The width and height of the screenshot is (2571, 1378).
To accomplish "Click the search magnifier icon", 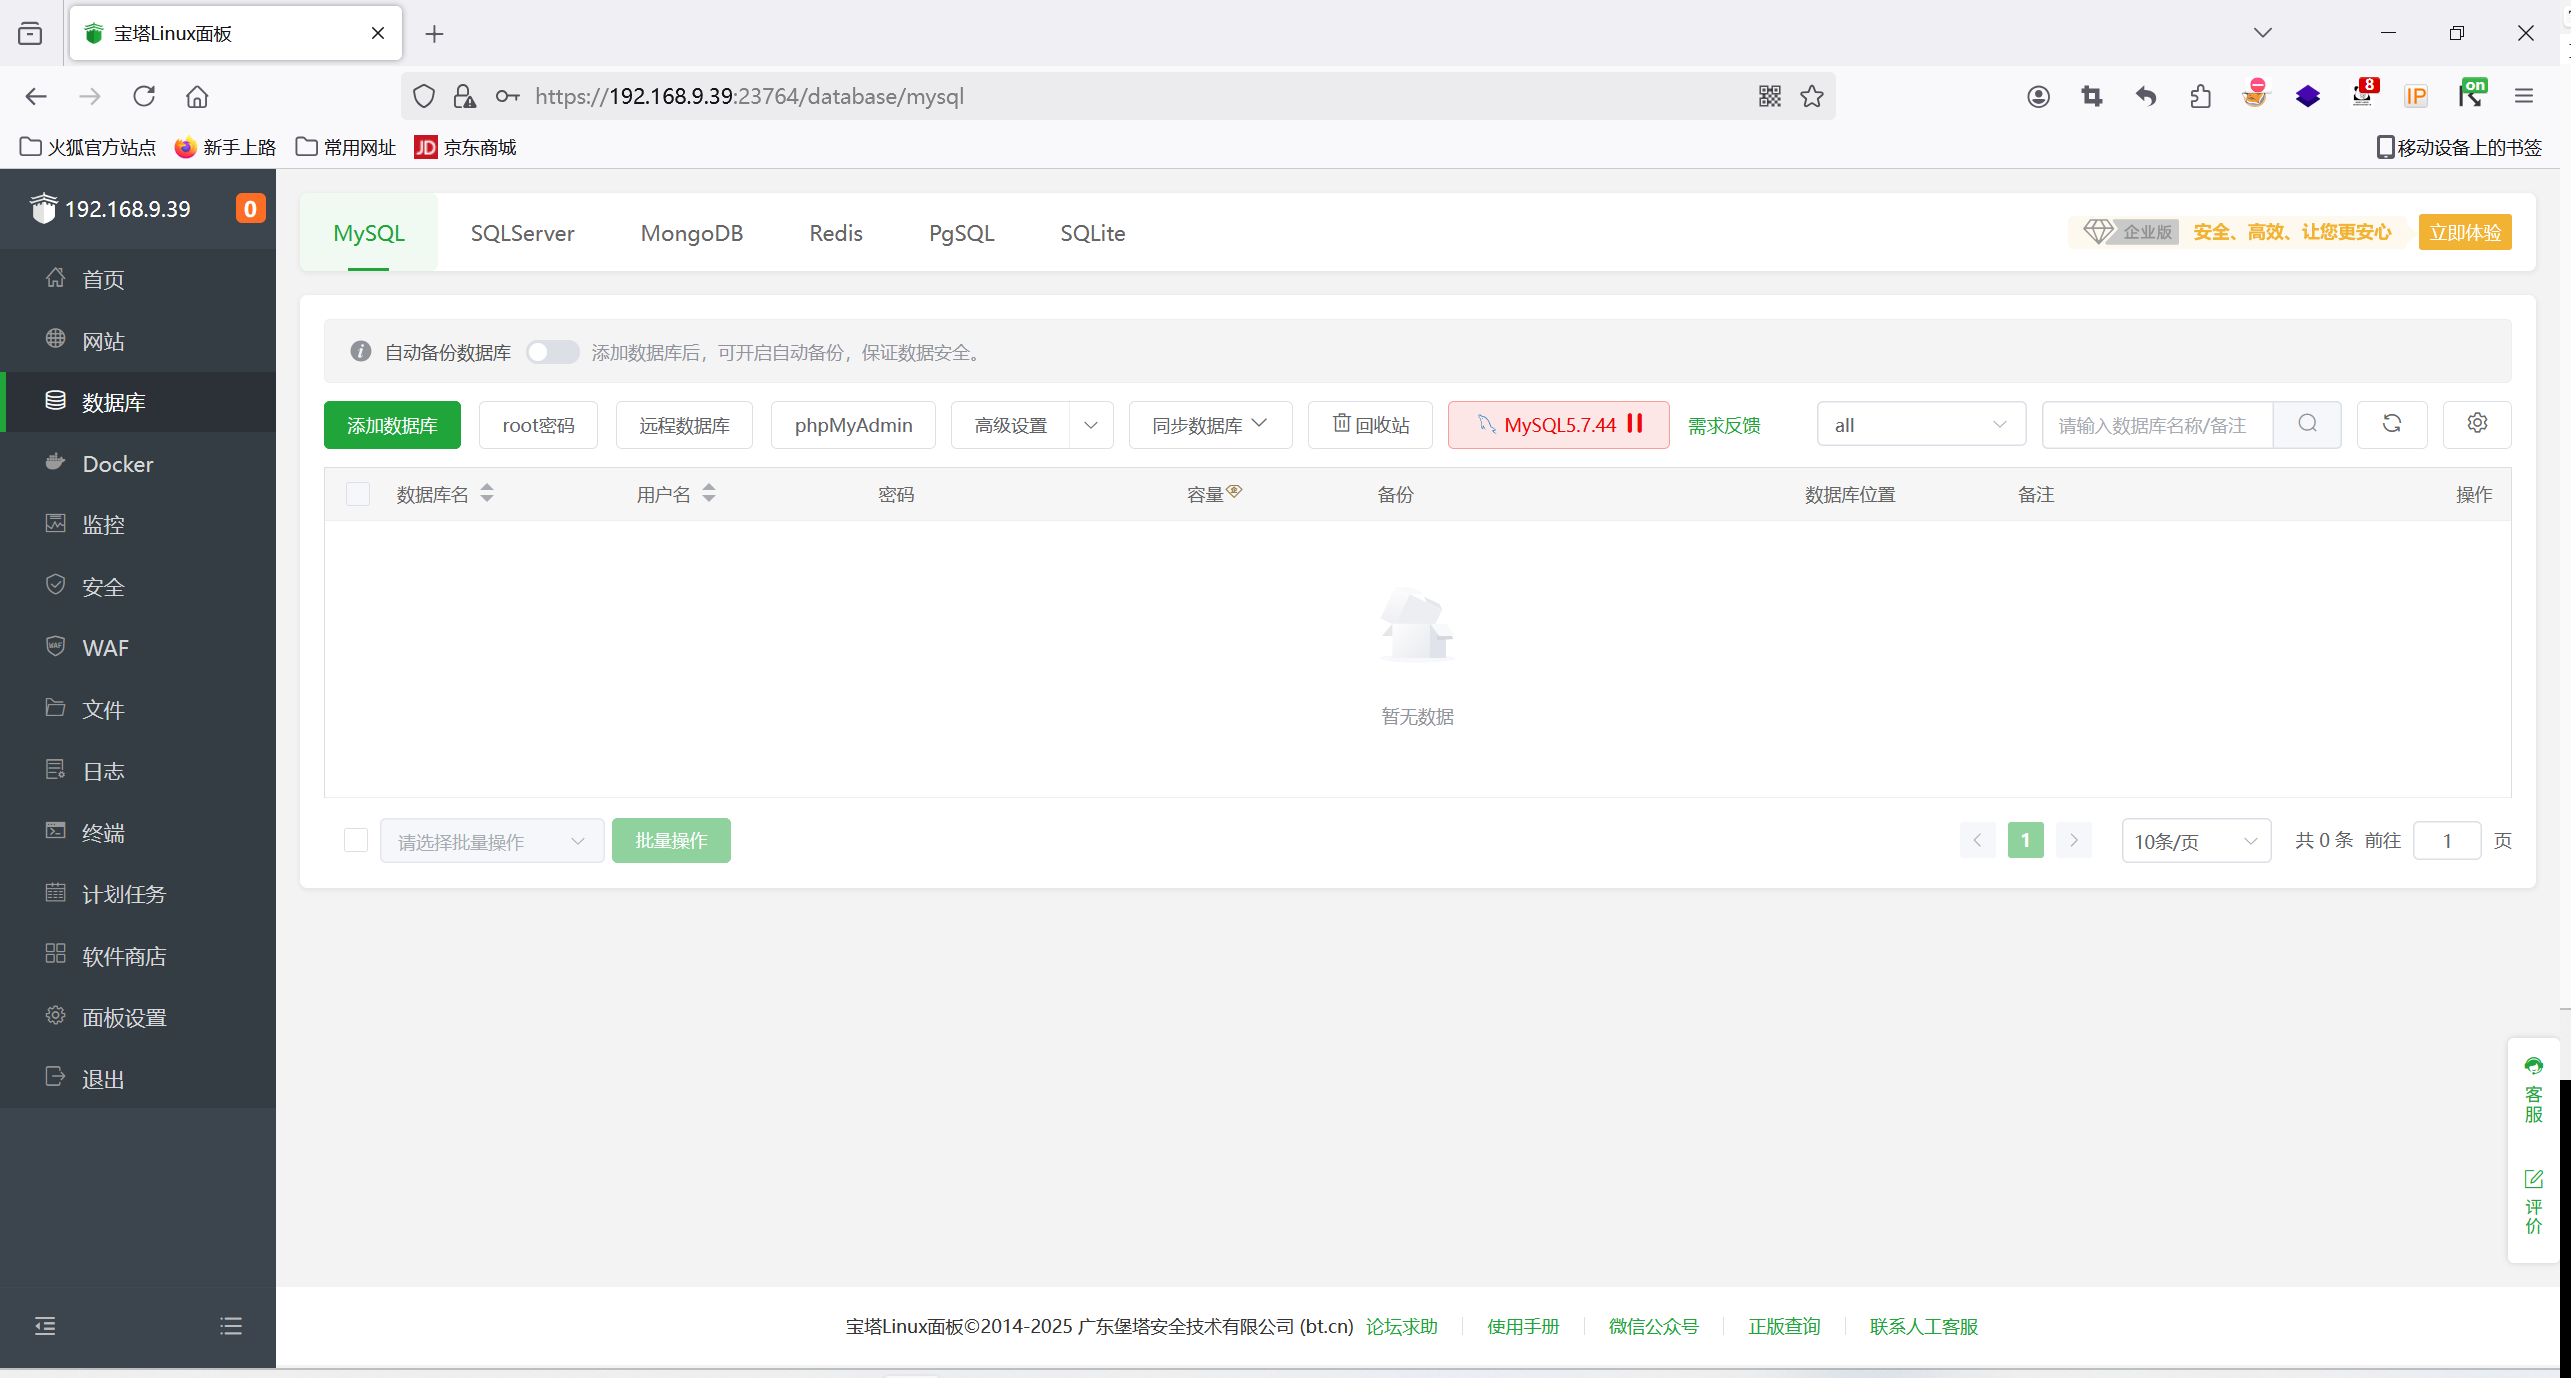I will point(2307,424).
